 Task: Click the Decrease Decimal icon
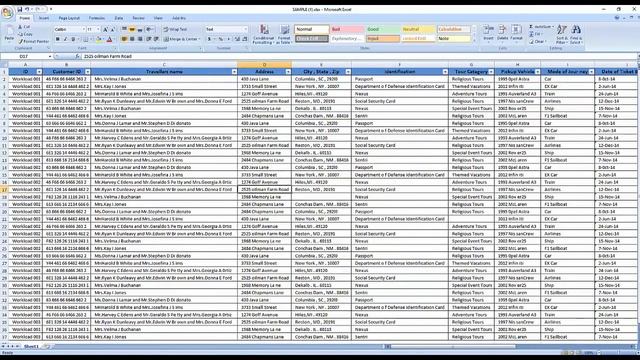click(244, 39)
